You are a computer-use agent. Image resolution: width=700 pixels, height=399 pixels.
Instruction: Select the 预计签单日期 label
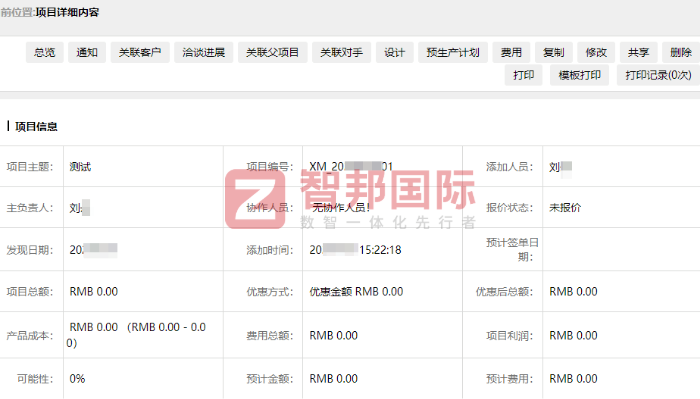(x=512, y=249)
